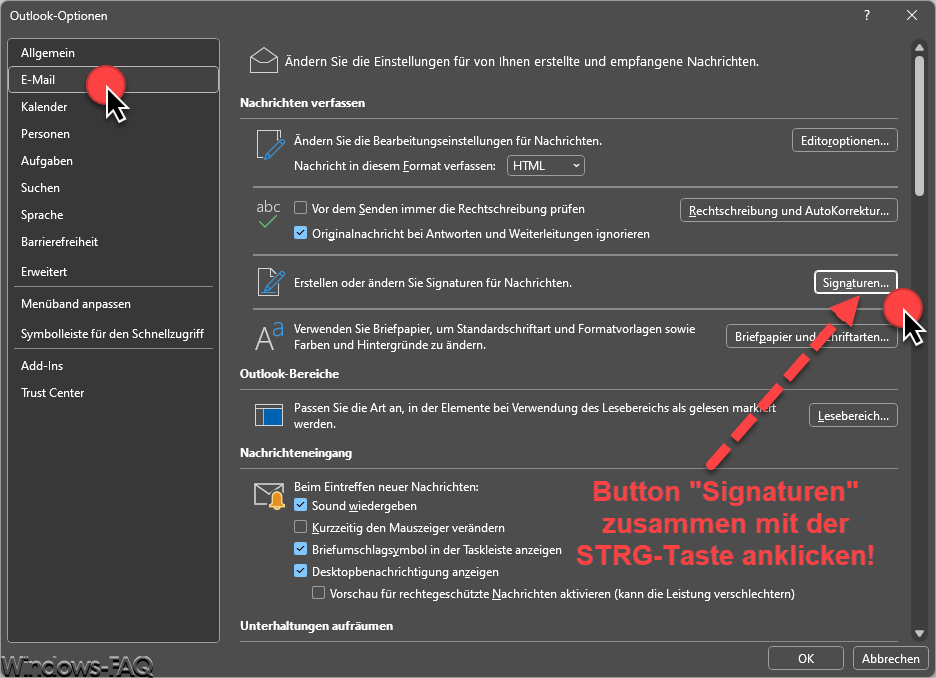Open the Erweitert category
The image size is (936, 678).
113,272
